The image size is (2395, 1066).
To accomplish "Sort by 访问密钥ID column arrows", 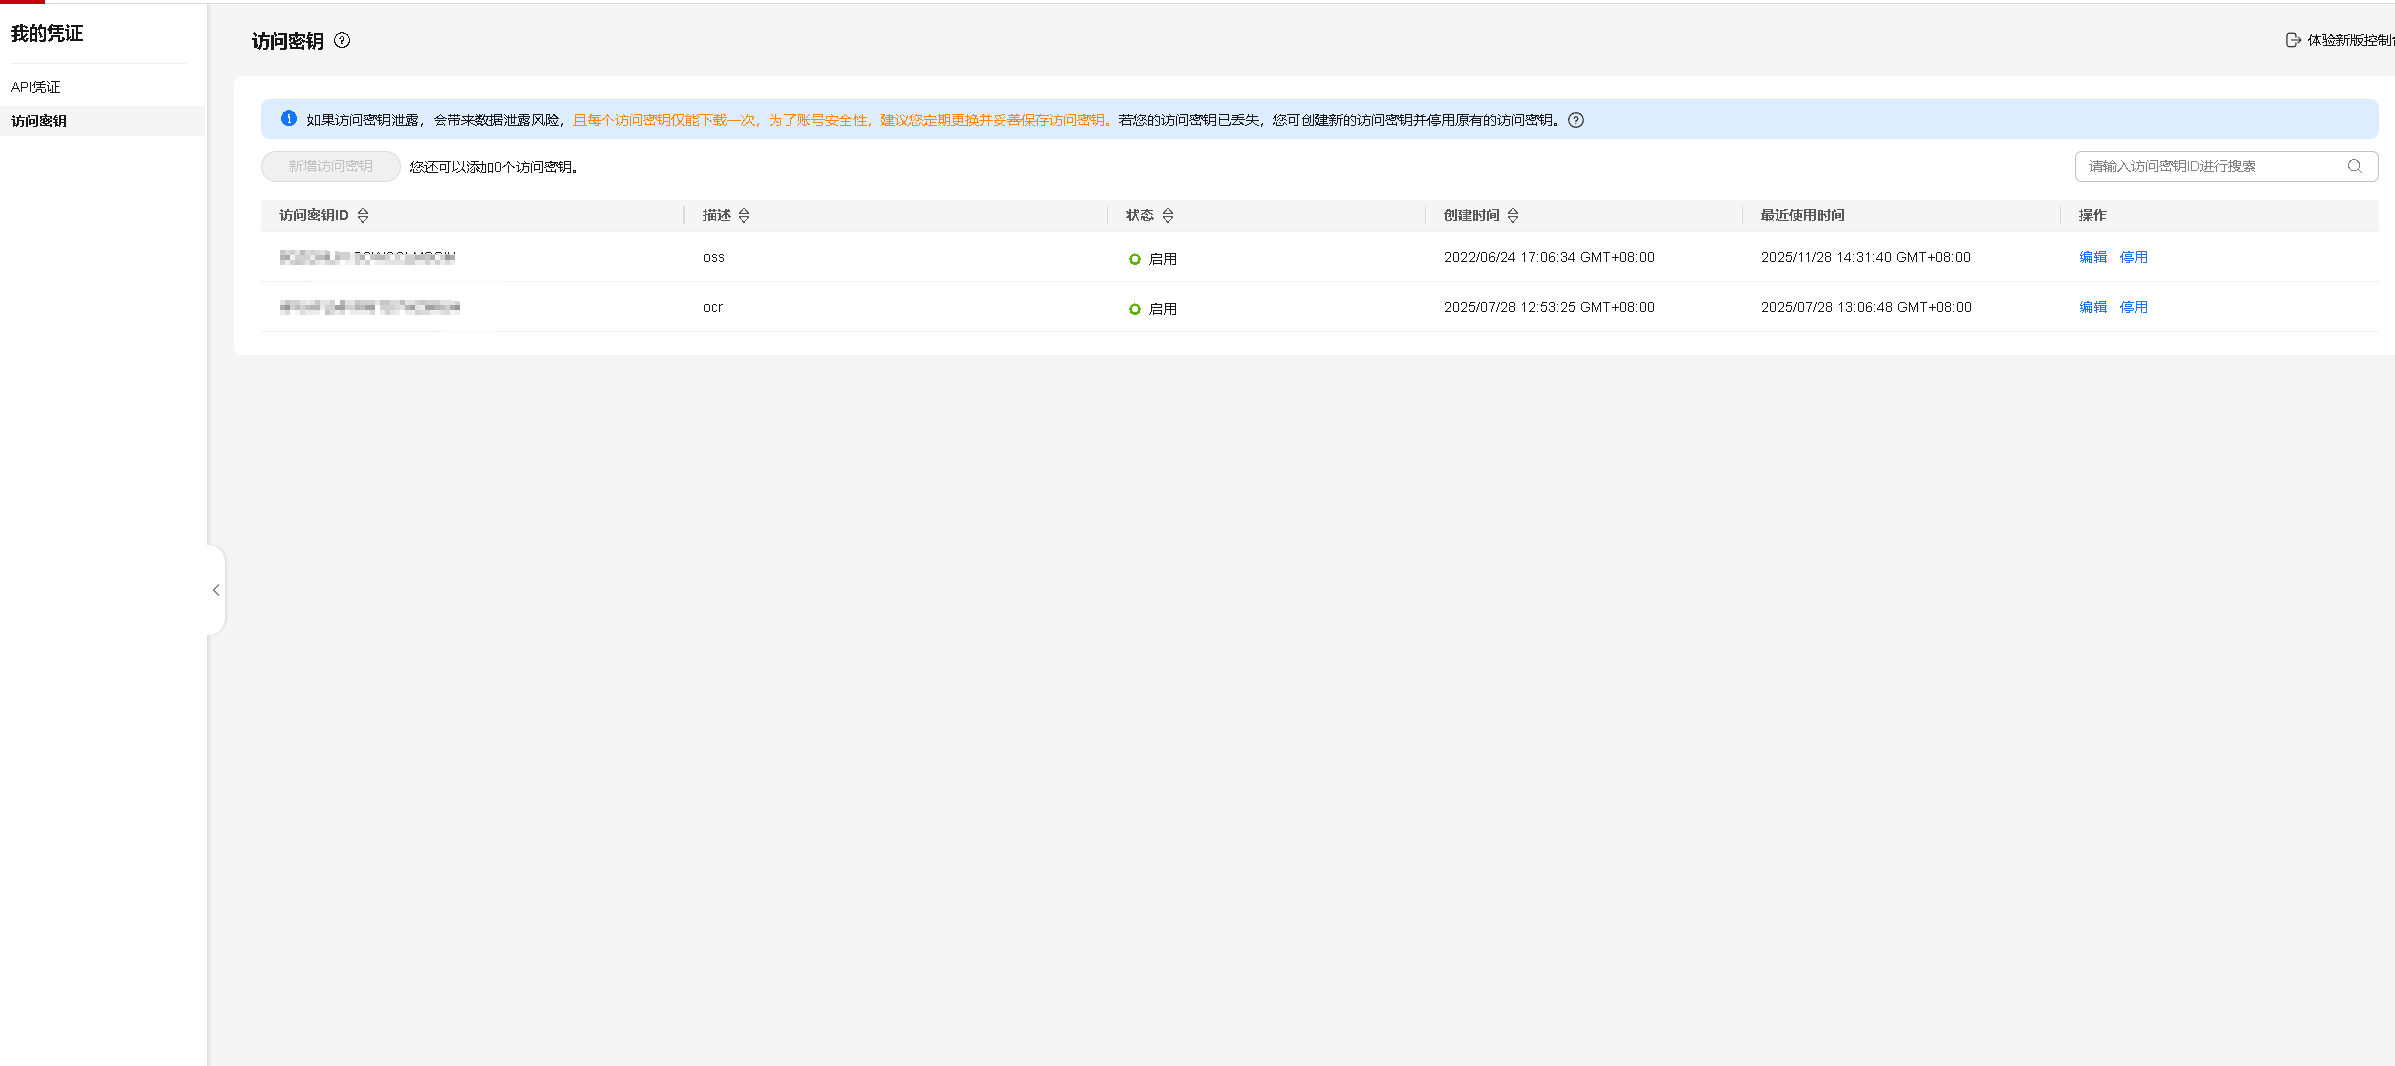I will 363,215.
